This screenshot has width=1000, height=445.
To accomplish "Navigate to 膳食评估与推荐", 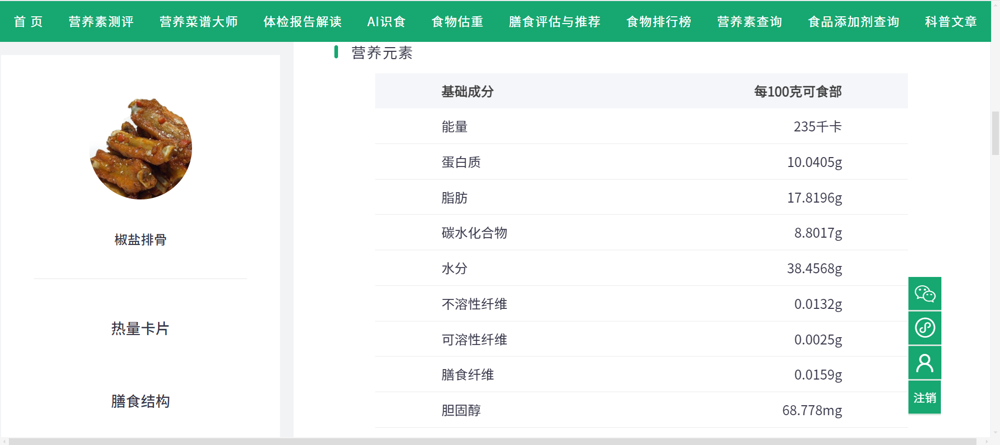I will 554,21.
